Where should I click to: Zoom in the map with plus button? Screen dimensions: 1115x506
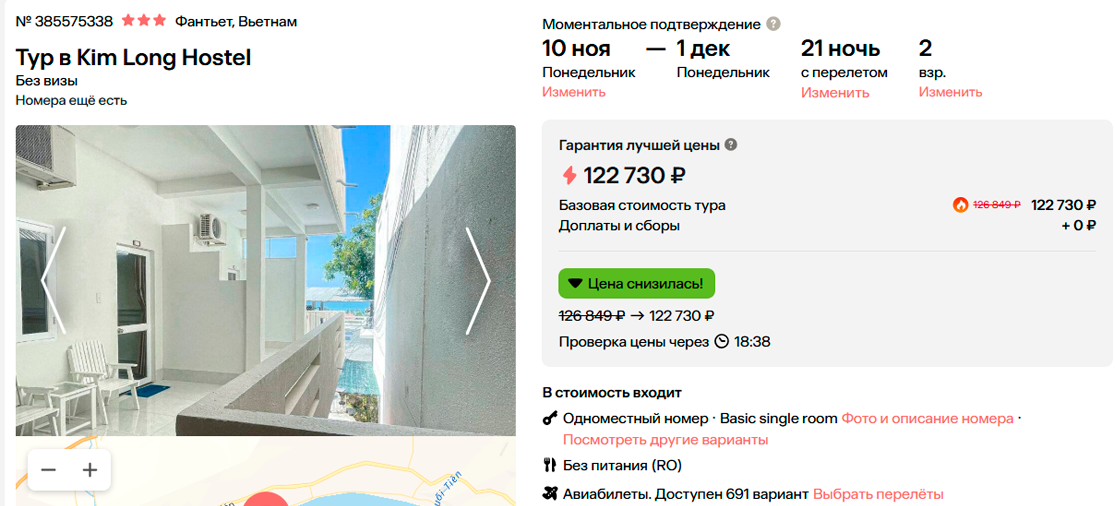click(90, 470)
